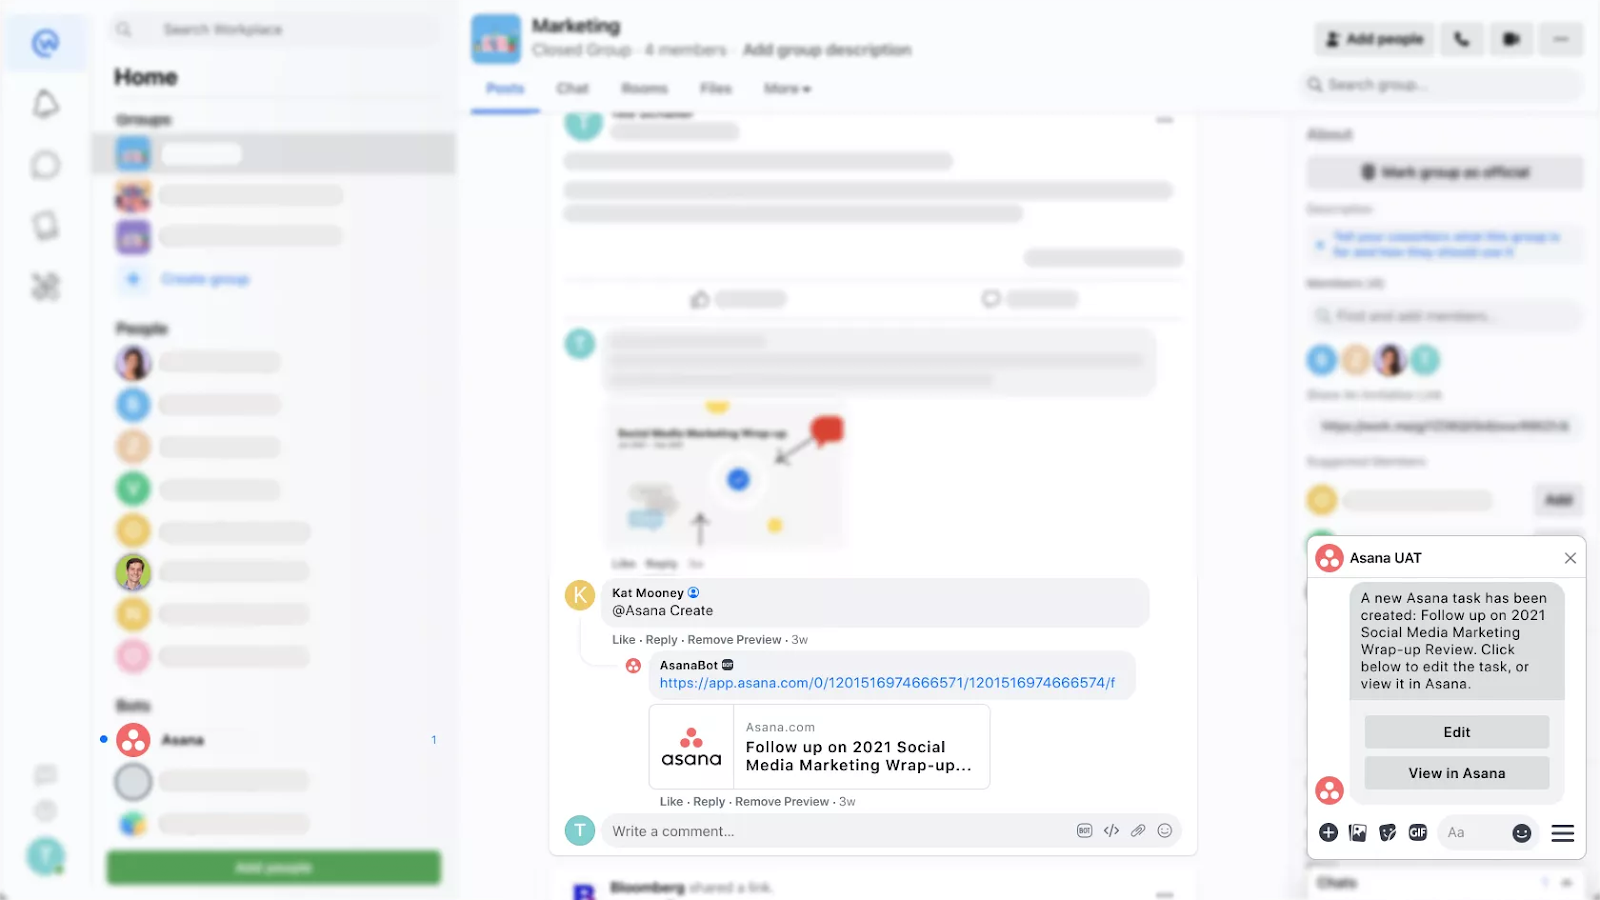Open the social media wrap-up image thumbnail
The height and width of the screenshot is (900, 1600).
[x=726, y=473]
